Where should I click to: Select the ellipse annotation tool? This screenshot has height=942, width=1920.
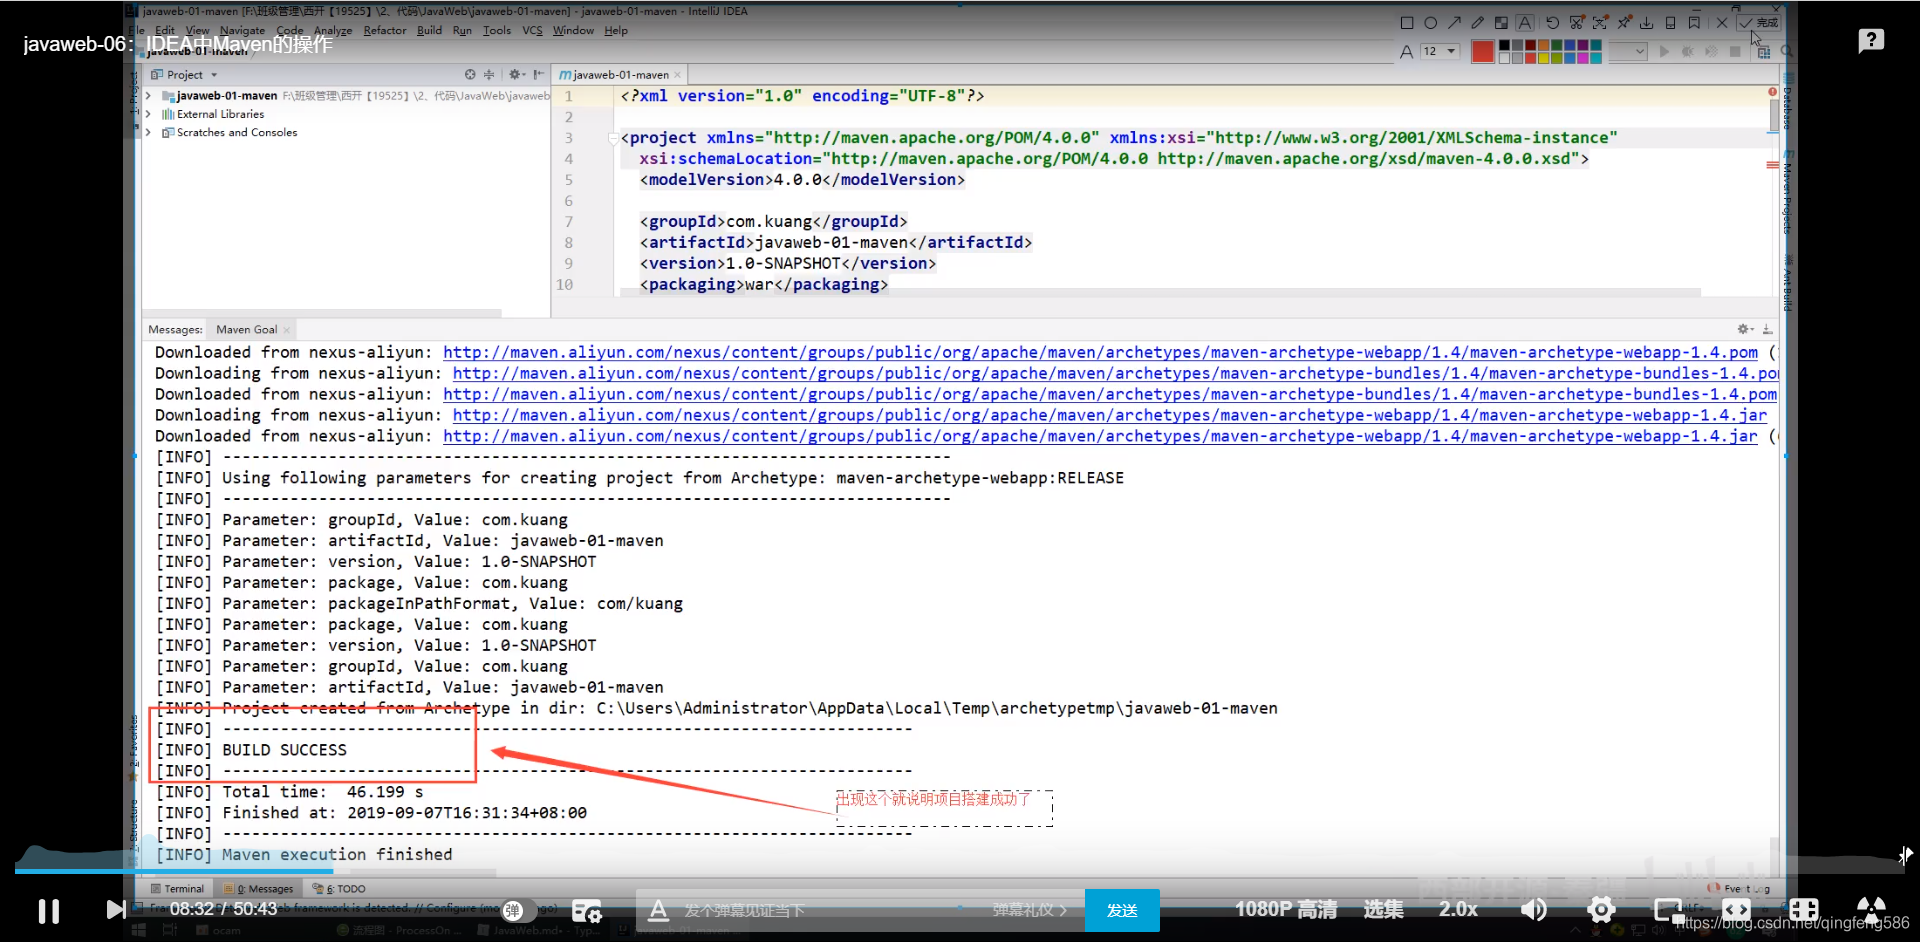point(1431,23)
